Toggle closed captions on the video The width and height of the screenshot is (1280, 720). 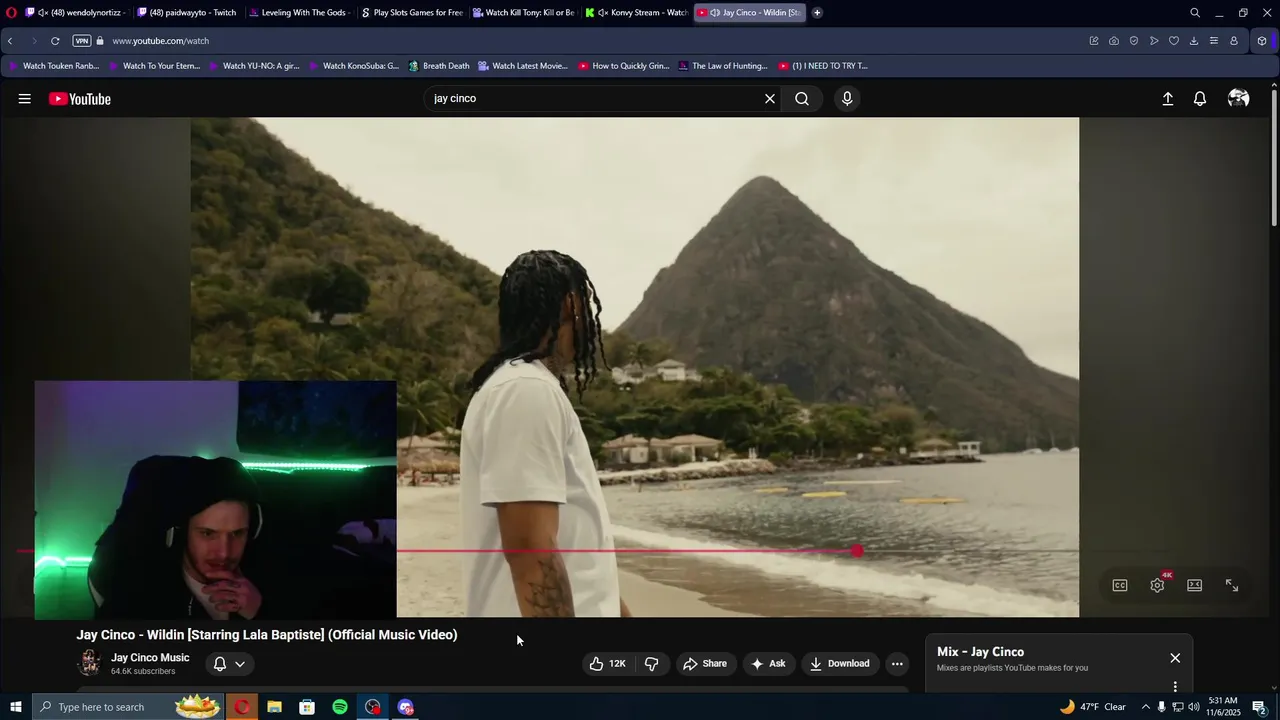(x=1120, y=586)
